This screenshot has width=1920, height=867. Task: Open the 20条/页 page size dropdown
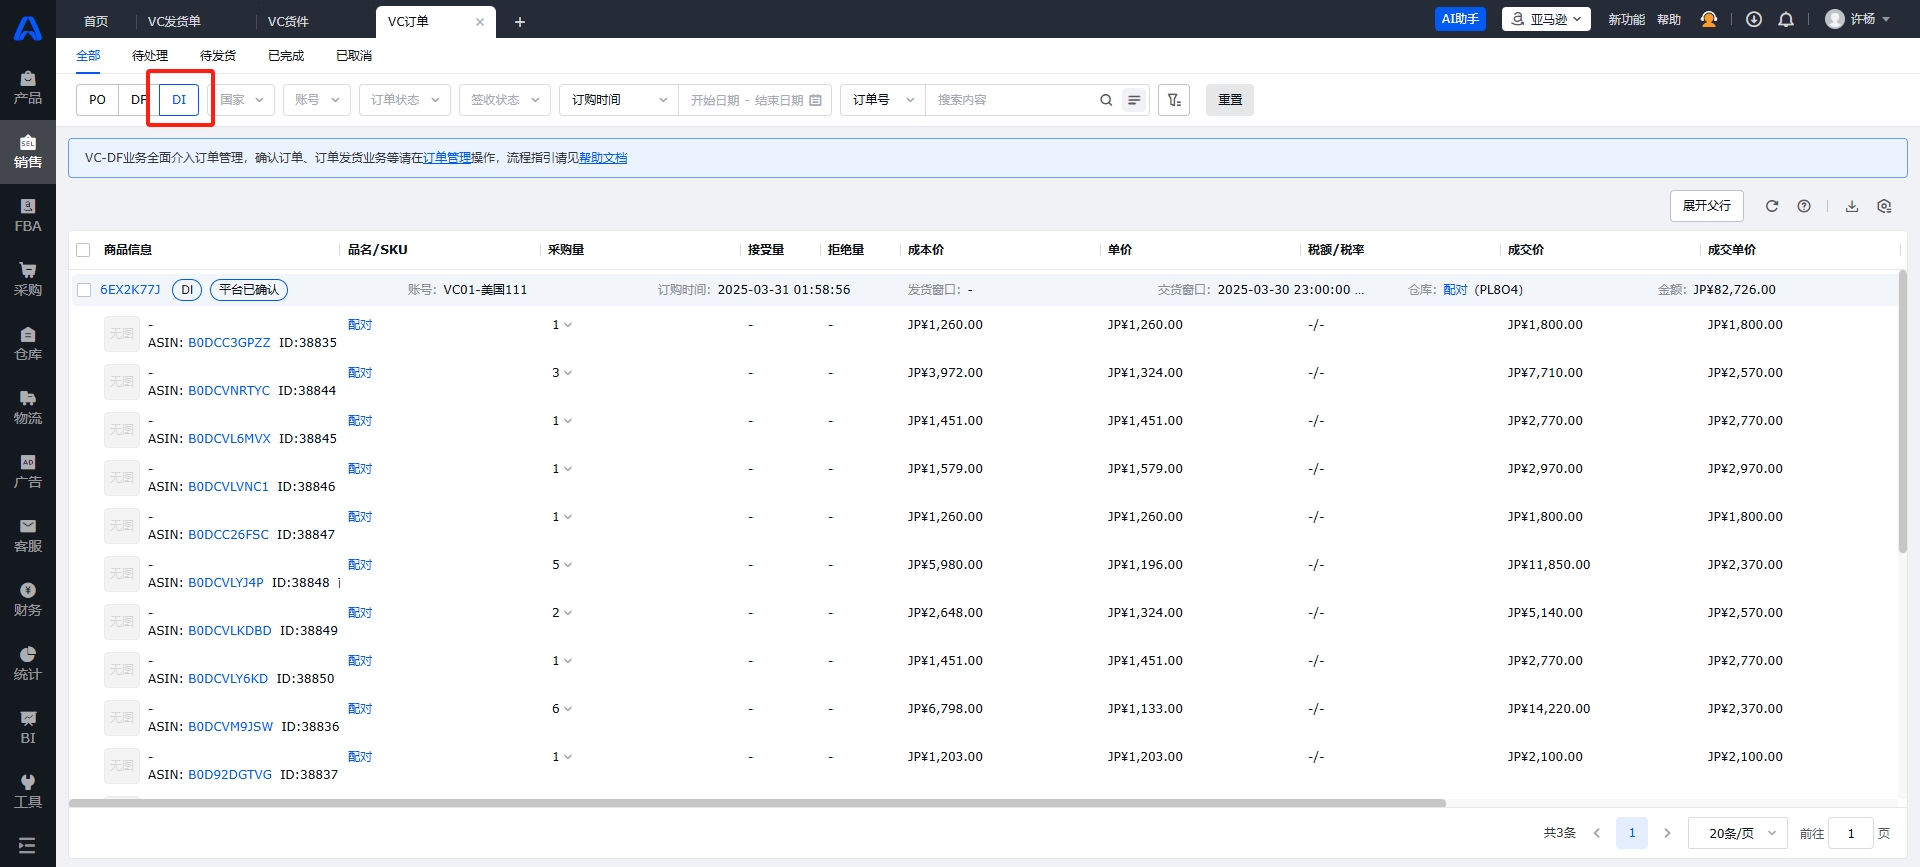pyautogui.click(x=1739, y=833)
